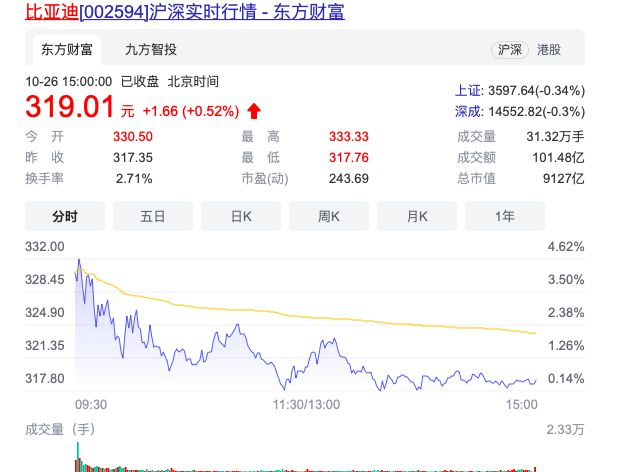Click the volume bar chart
The height and width of the screenshot is (472, 630).
[305, 458]
